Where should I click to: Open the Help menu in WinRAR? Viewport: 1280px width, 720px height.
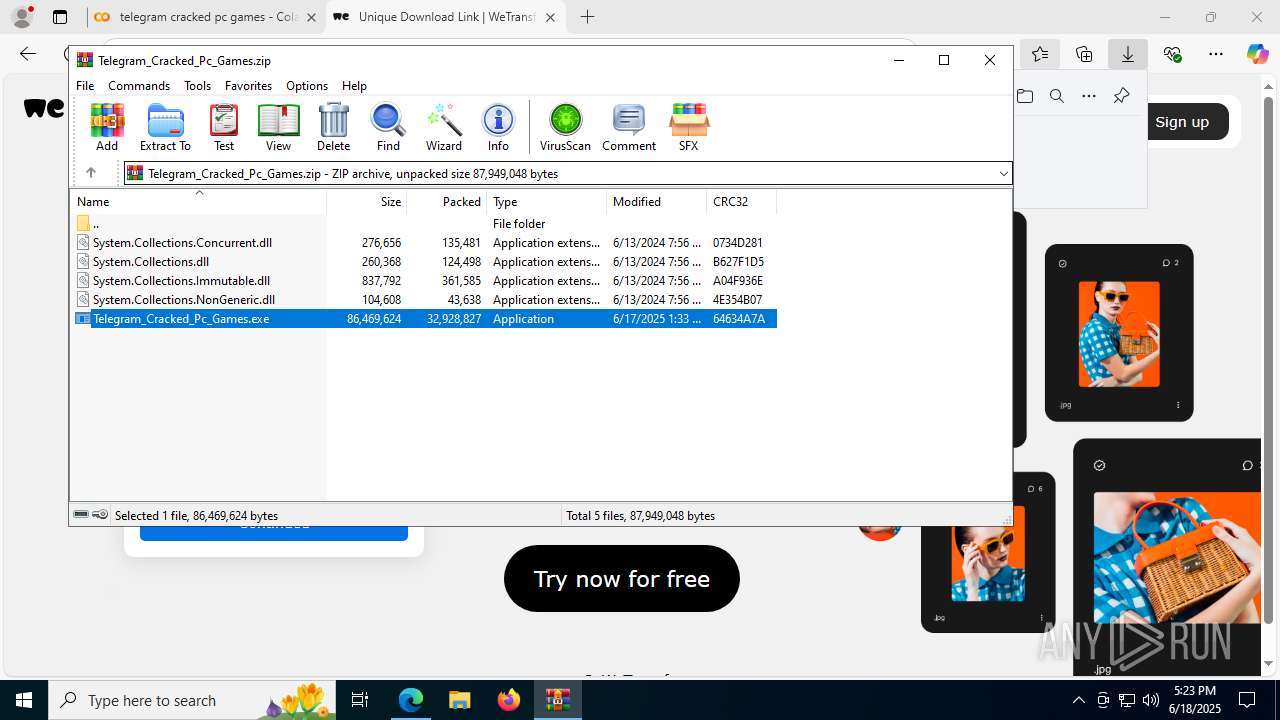pyautogui.click(x=354, y=86)
